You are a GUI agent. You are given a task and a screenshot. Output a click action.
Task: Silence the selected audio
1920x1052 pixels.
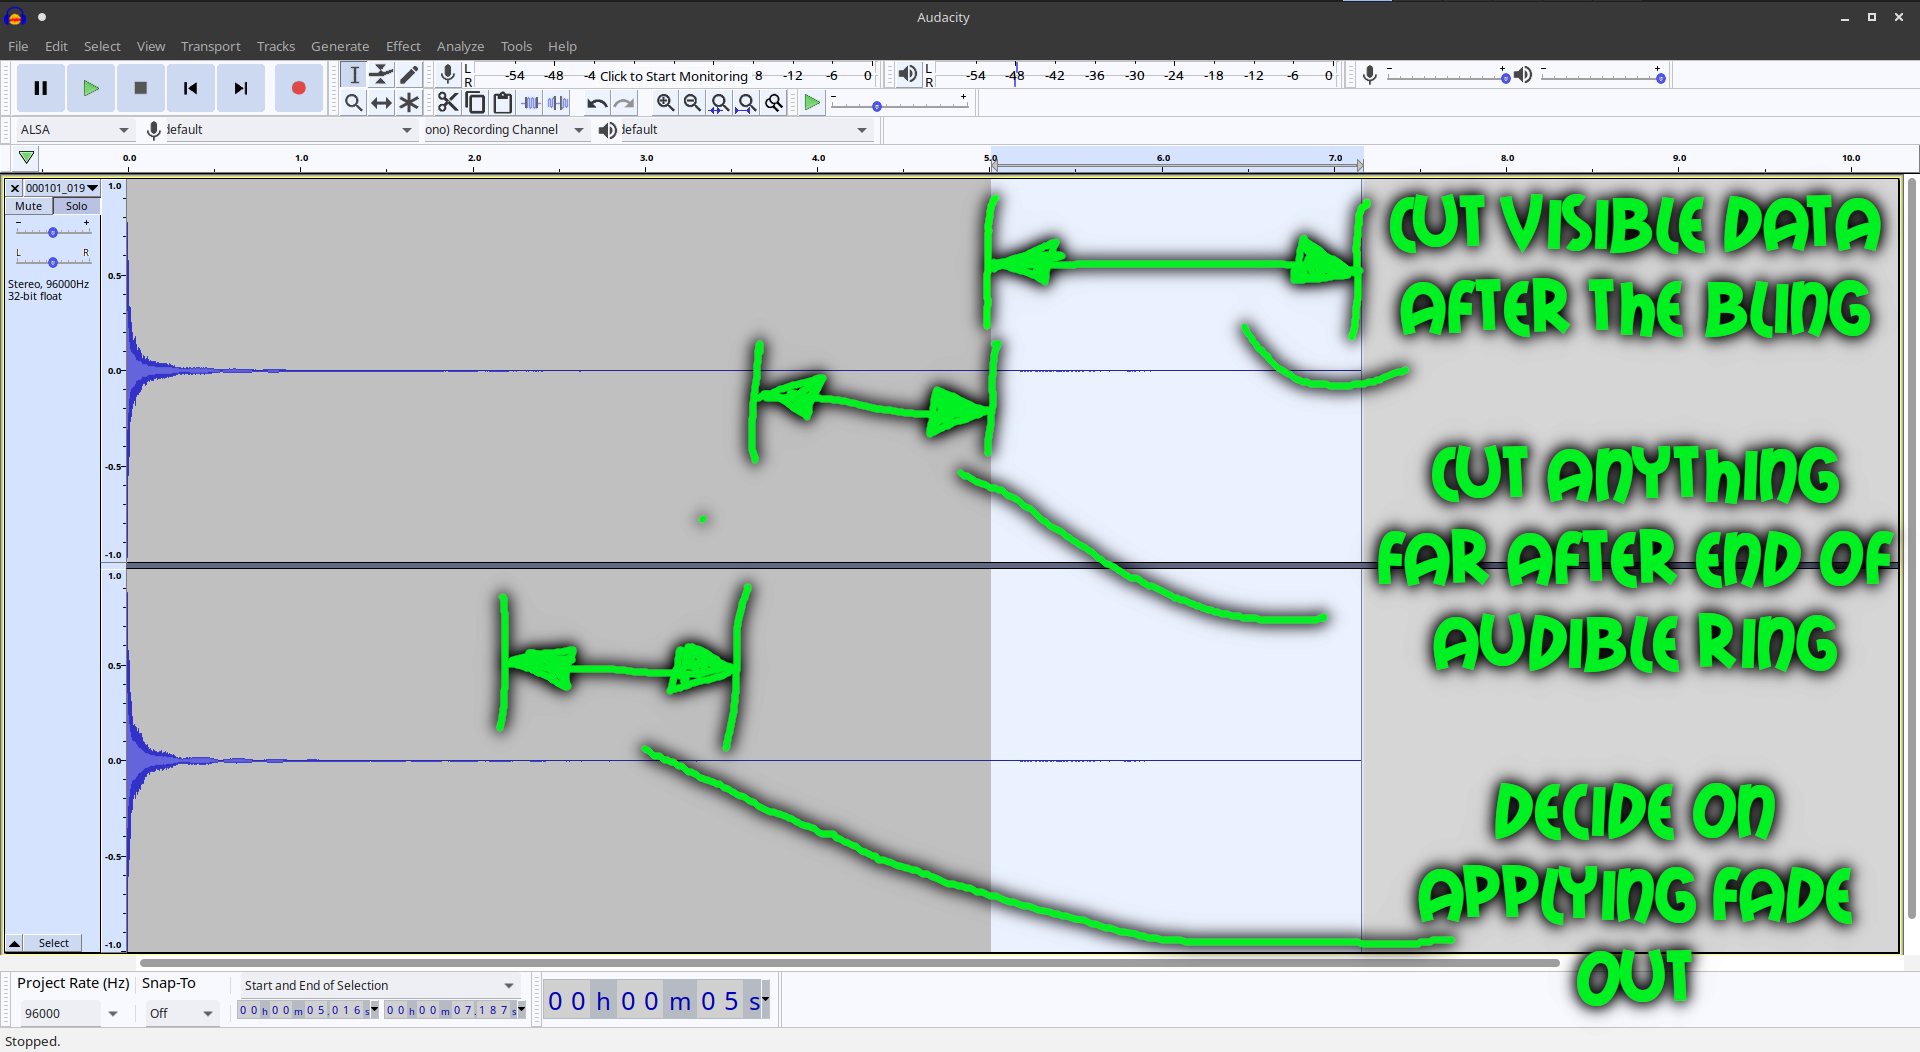click(558, 101)
